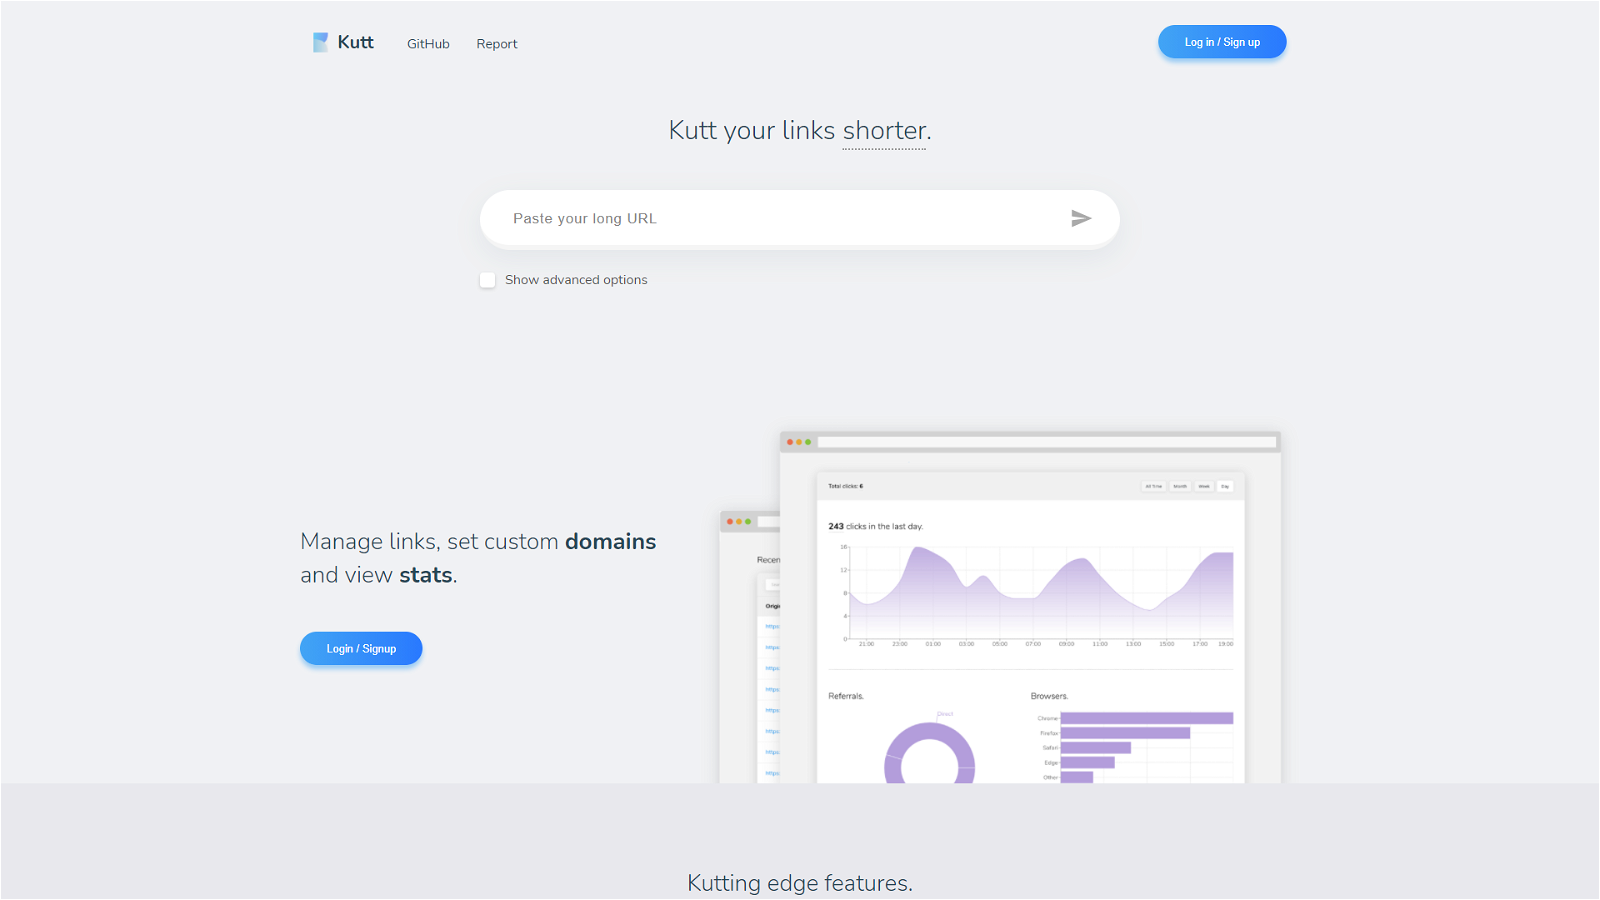Click the 'Kutting edge features.' heading
Viewport: 1600px width, 900px height.
click(x=800, y=883)
